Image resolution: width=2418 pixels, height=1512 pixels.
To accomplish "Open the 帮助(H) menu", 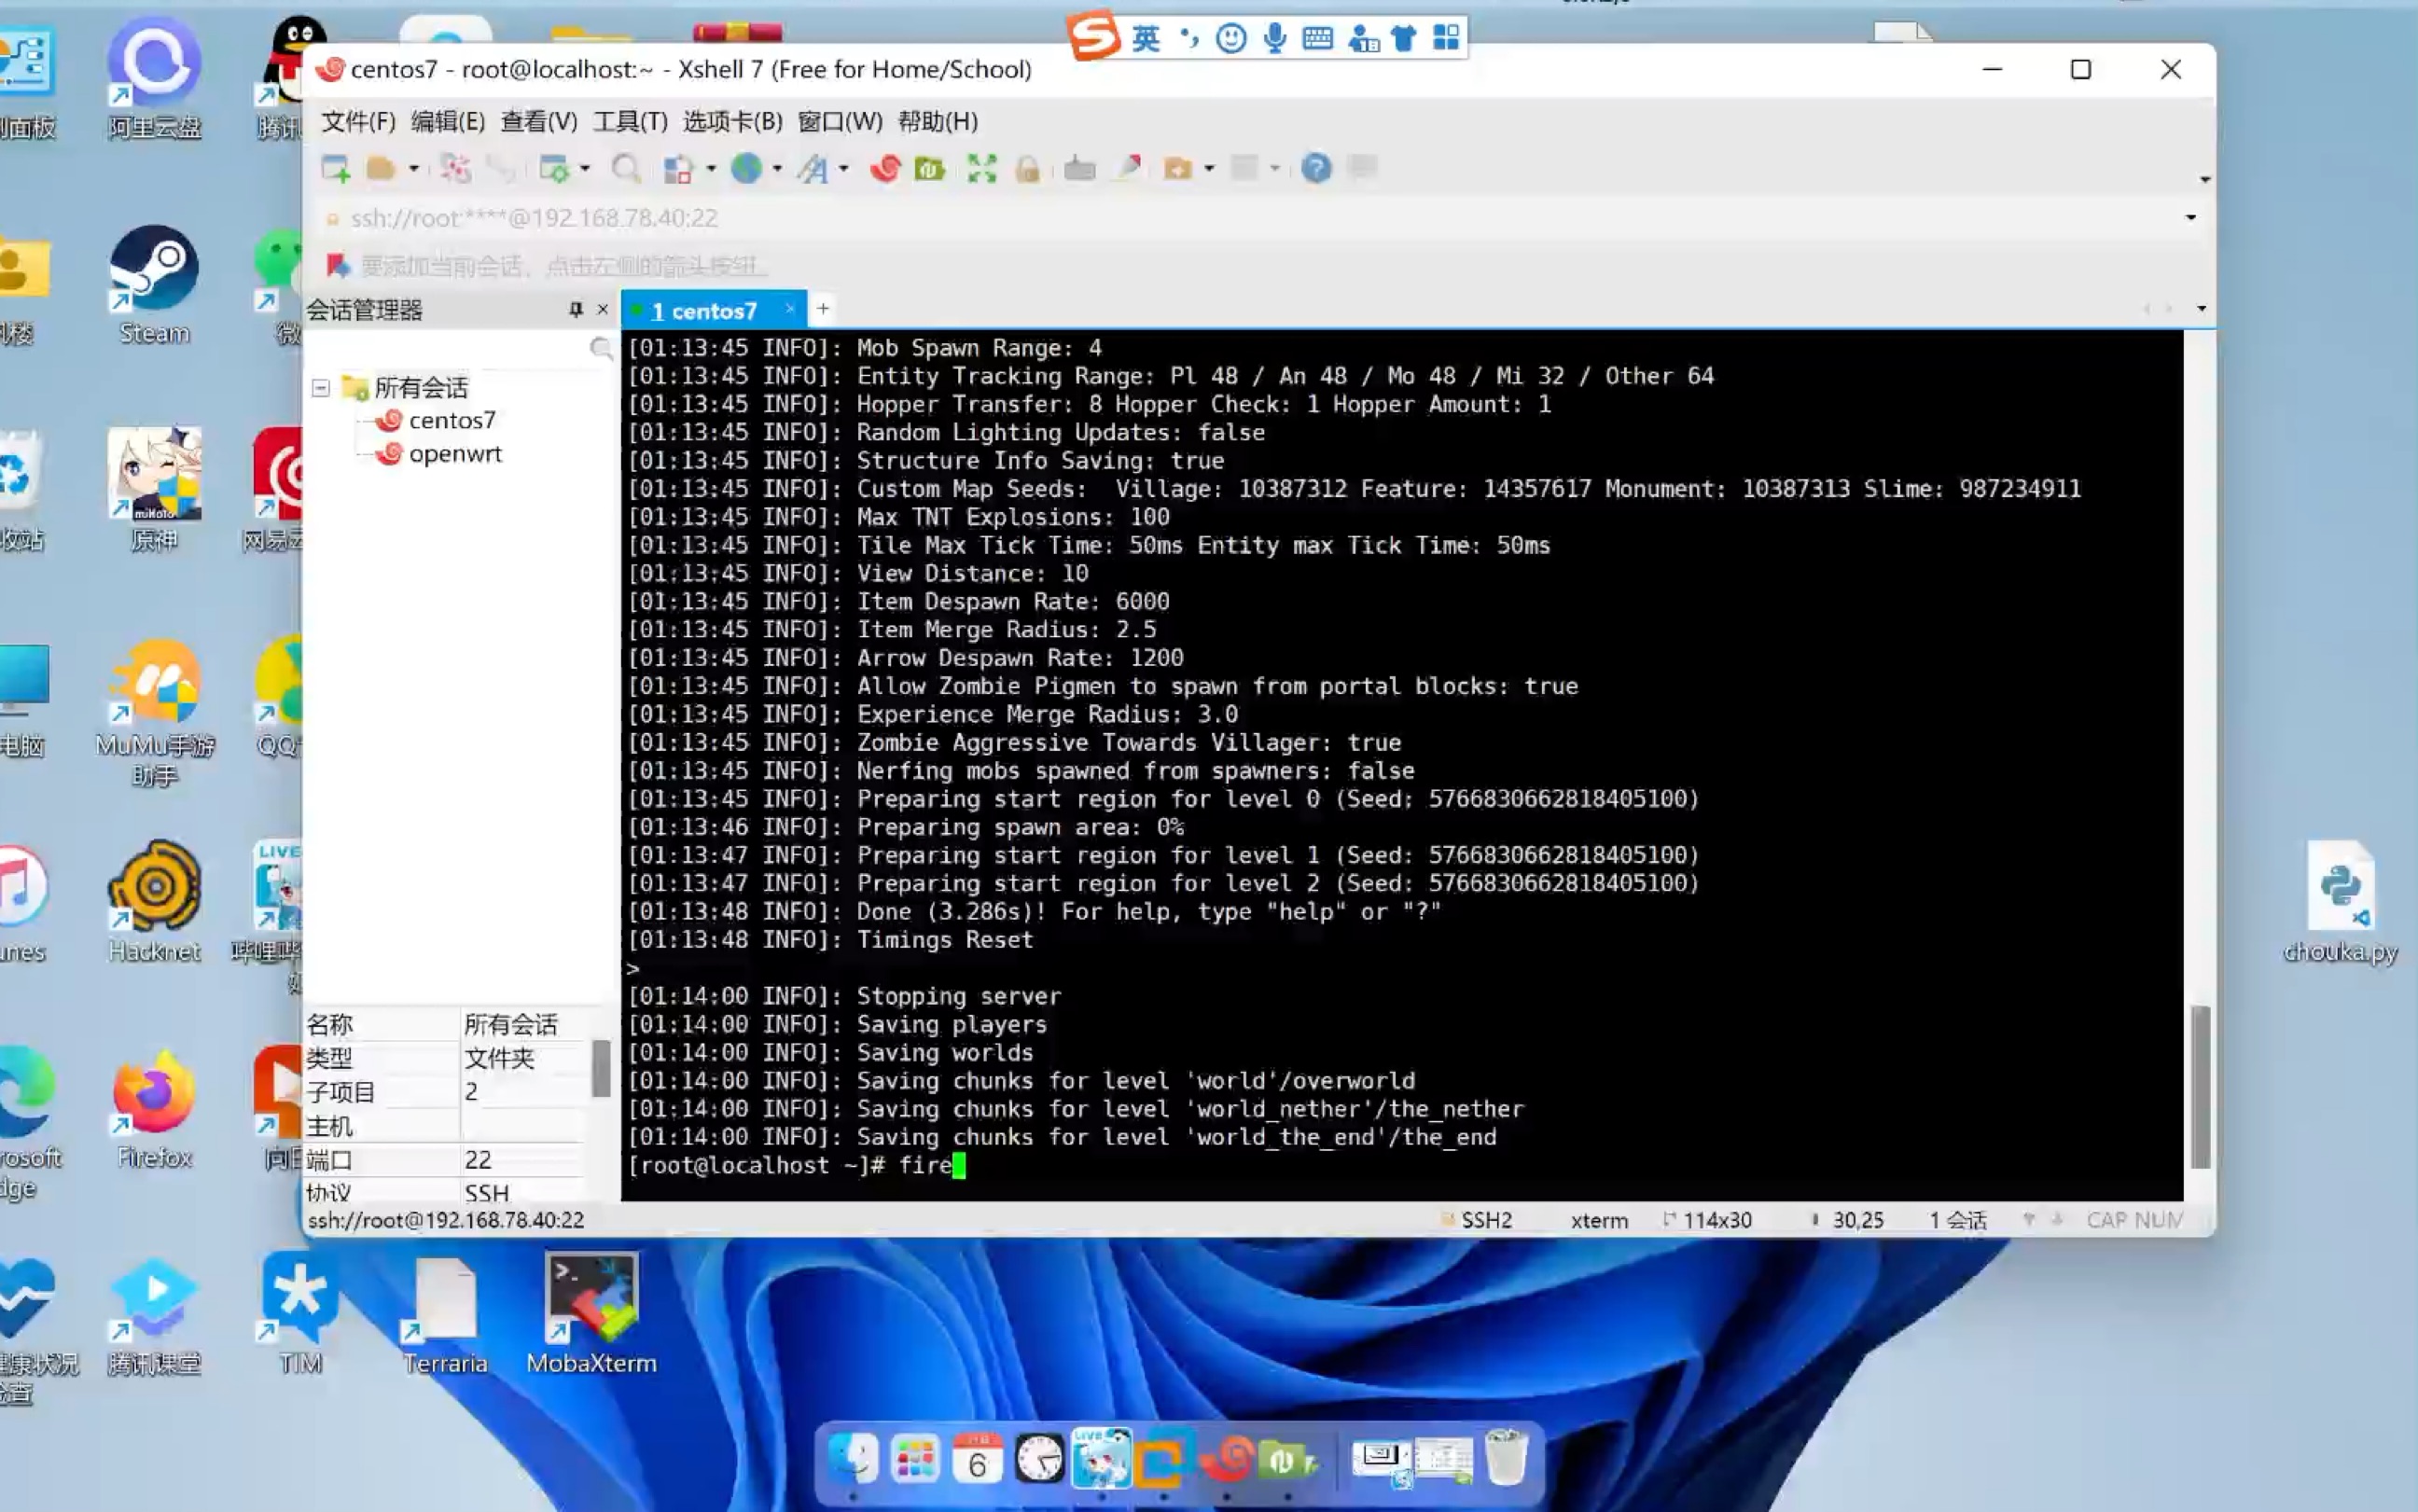I will pos(938,121).
